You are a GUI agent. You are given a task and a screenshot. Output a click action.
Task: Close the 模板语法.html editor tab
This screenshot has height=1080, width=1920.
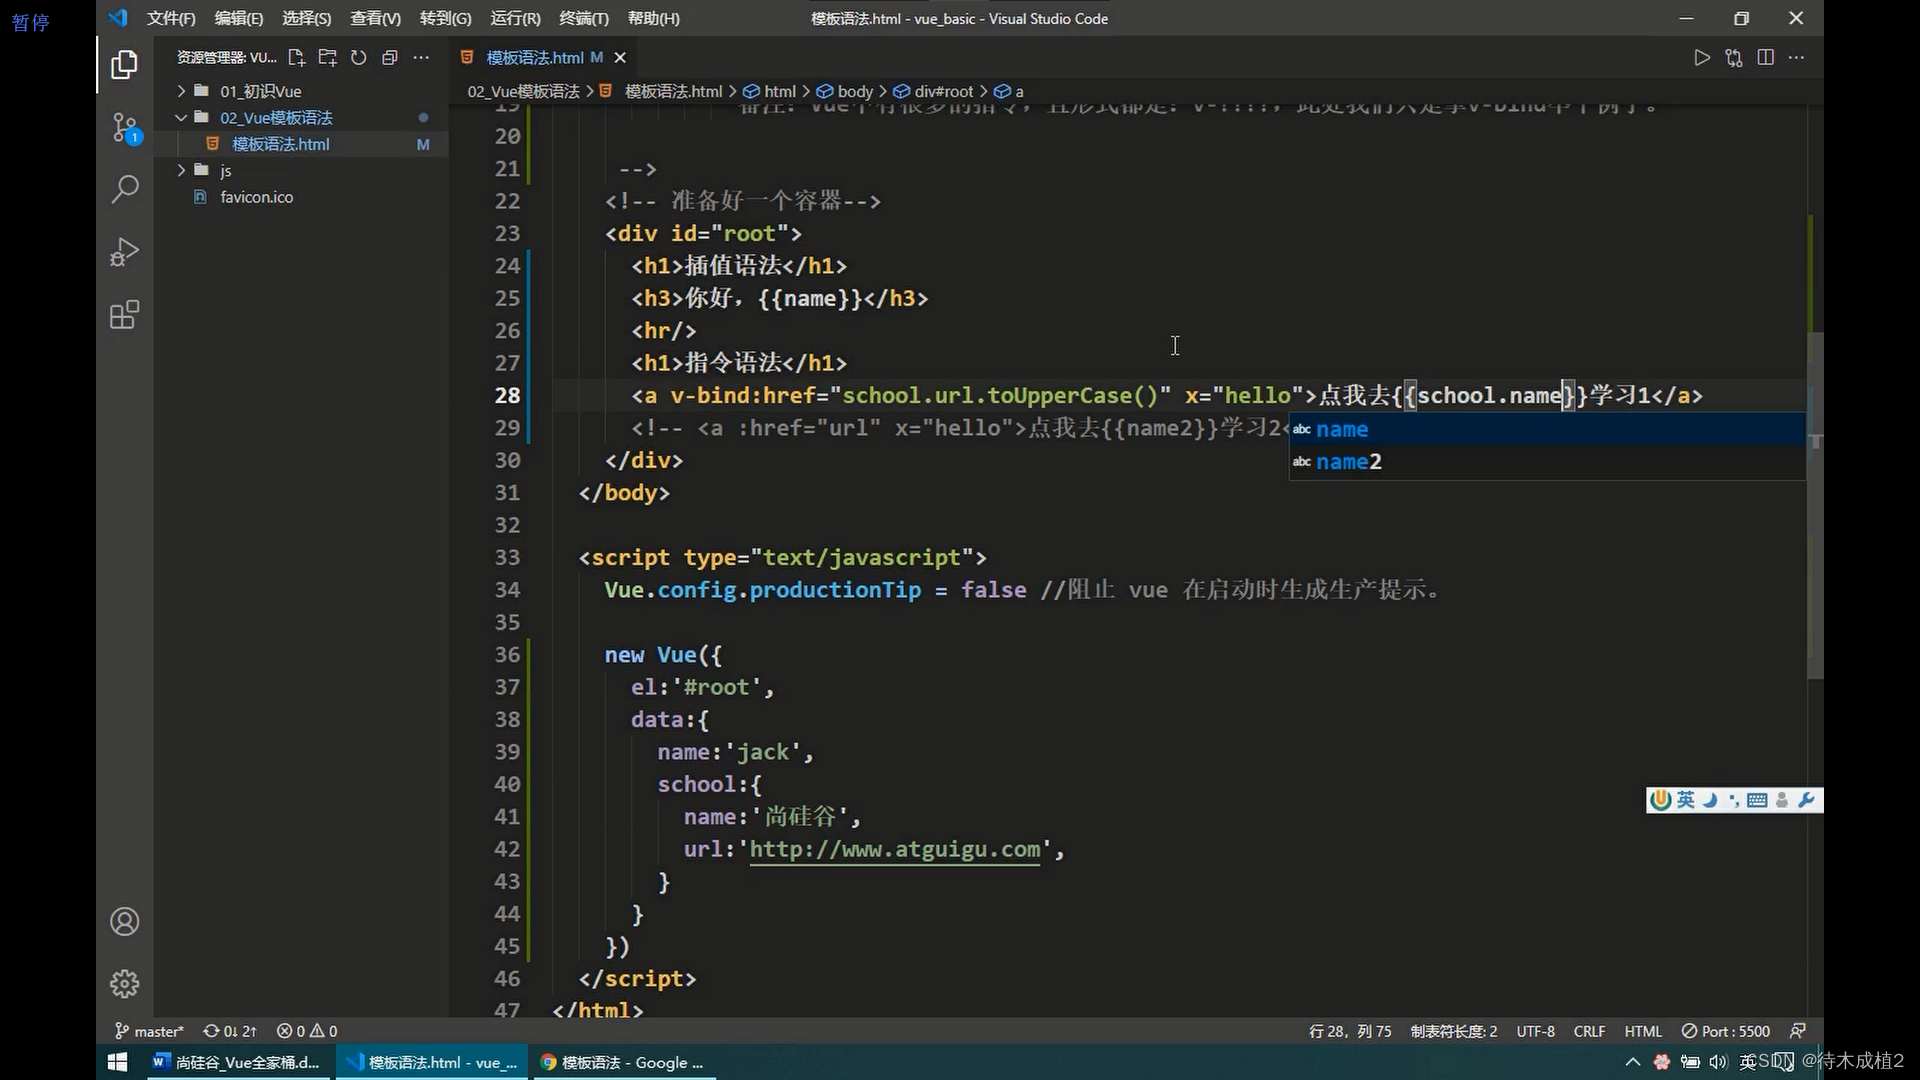tap(620, 58)
